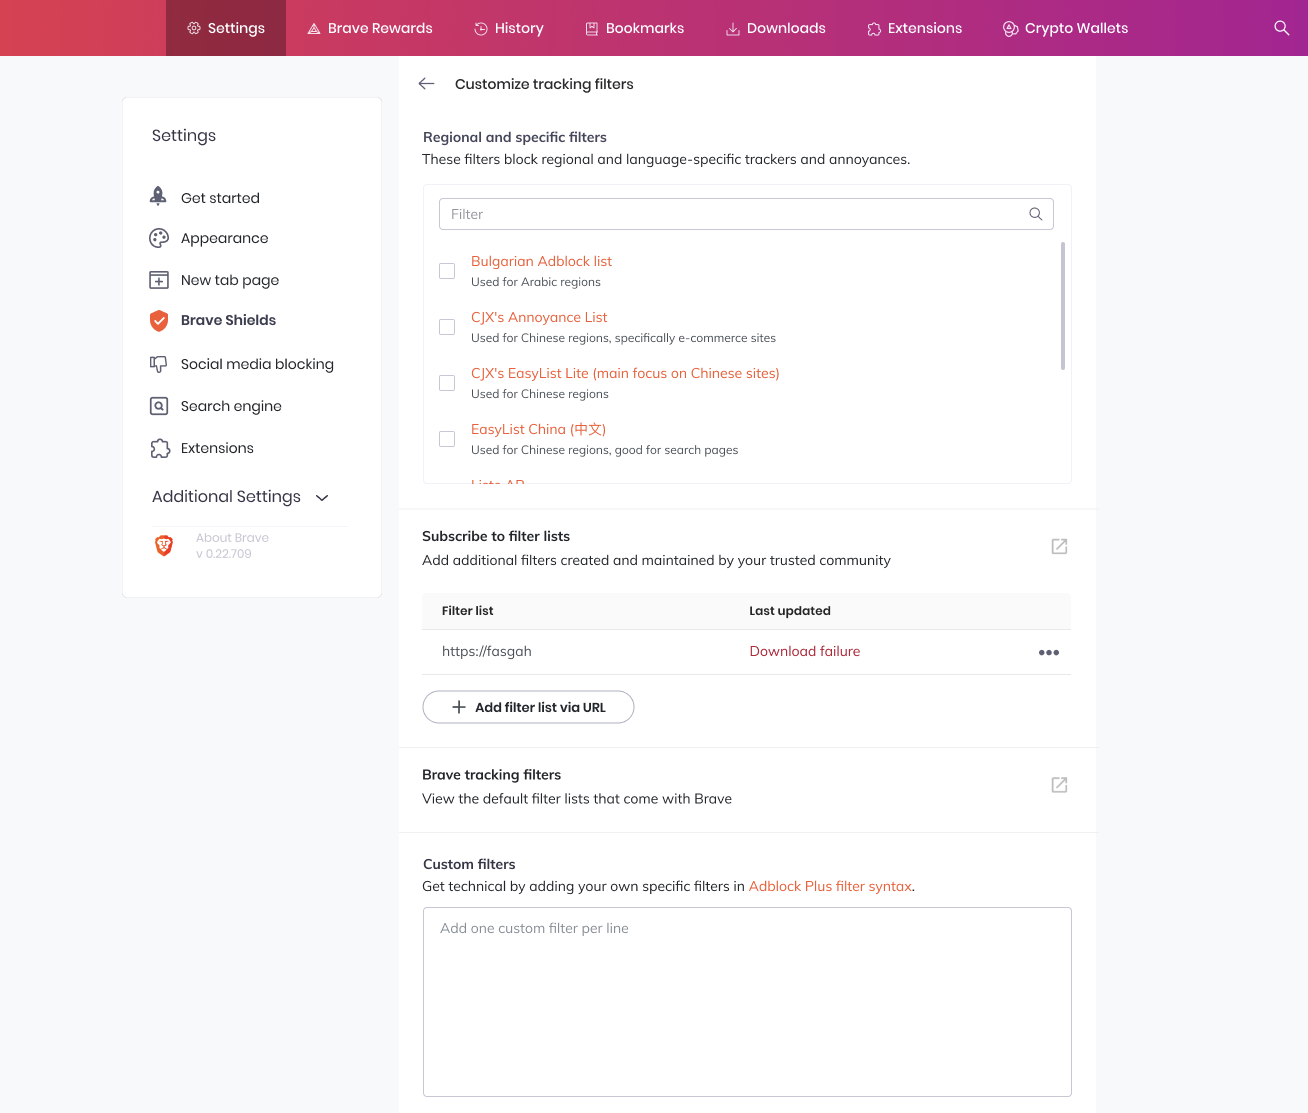The width and height of the screenshot is (1308, 1113).
Task: Open external link icon for Subscribe to filter lists
Action: click(1059, 546)
